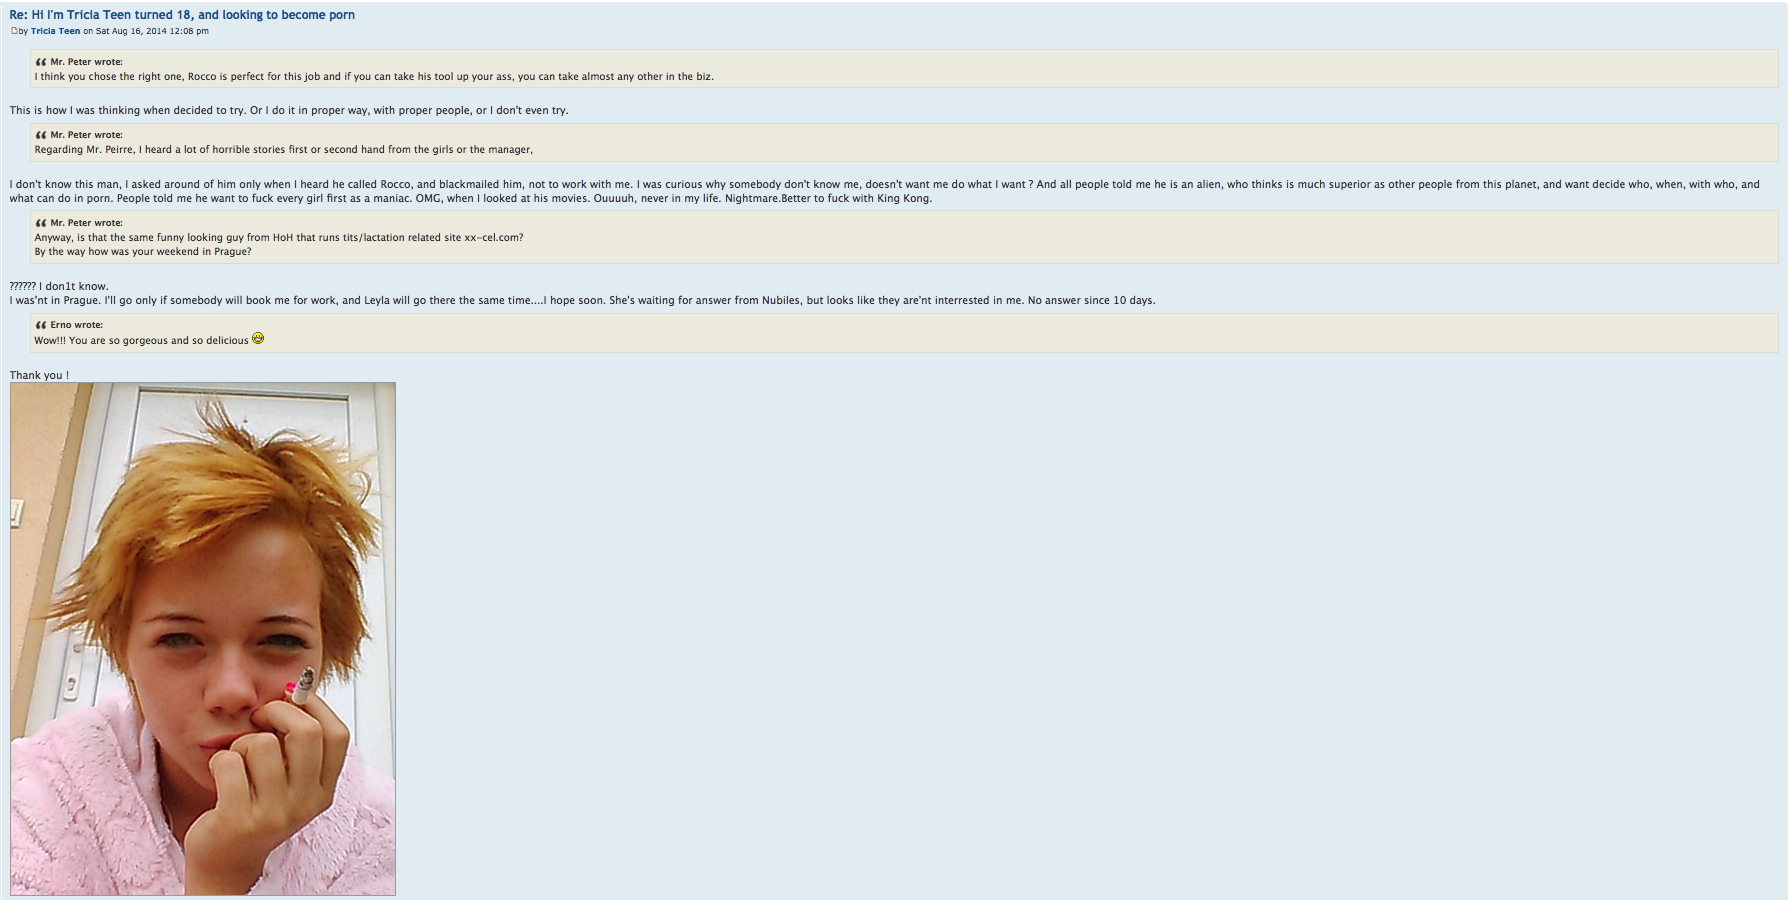Viewport: 1791px width, 900px height.
Task: Click the '?????? I don1t know.' reply line
Action: click(x=59, y=286)
